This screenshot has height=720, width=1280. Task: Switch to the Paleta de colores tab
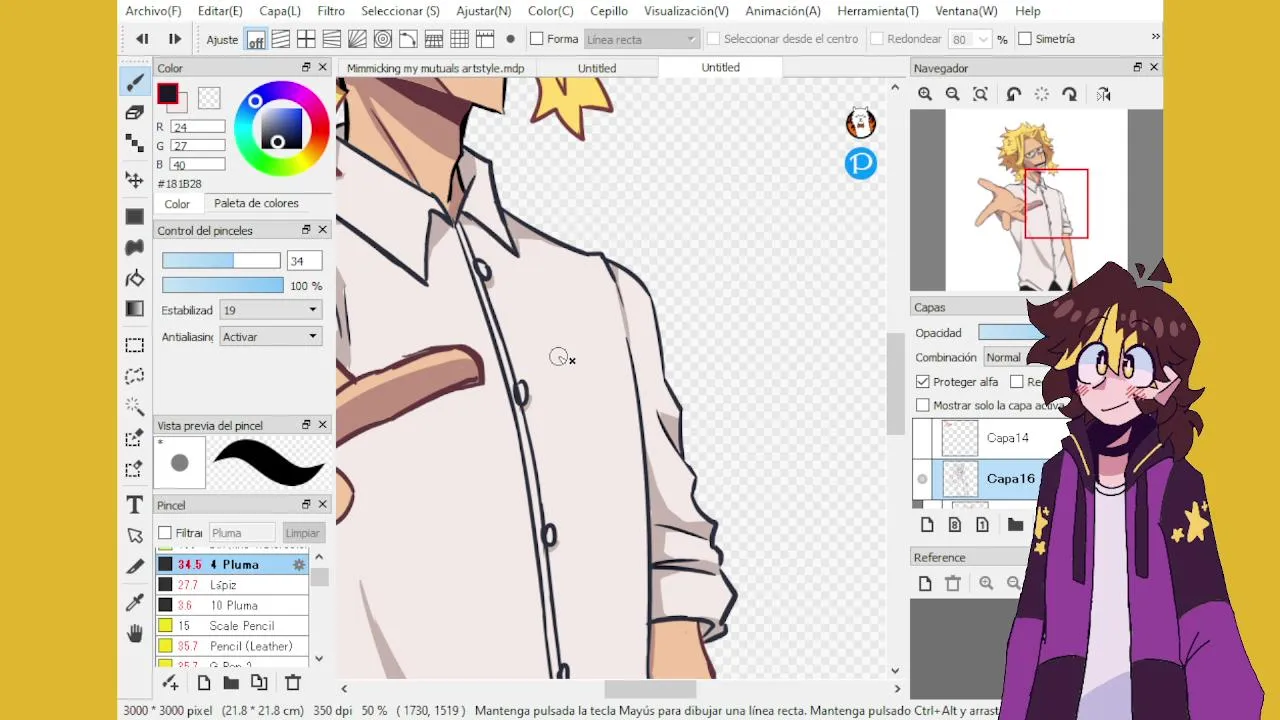click(256, 203)
